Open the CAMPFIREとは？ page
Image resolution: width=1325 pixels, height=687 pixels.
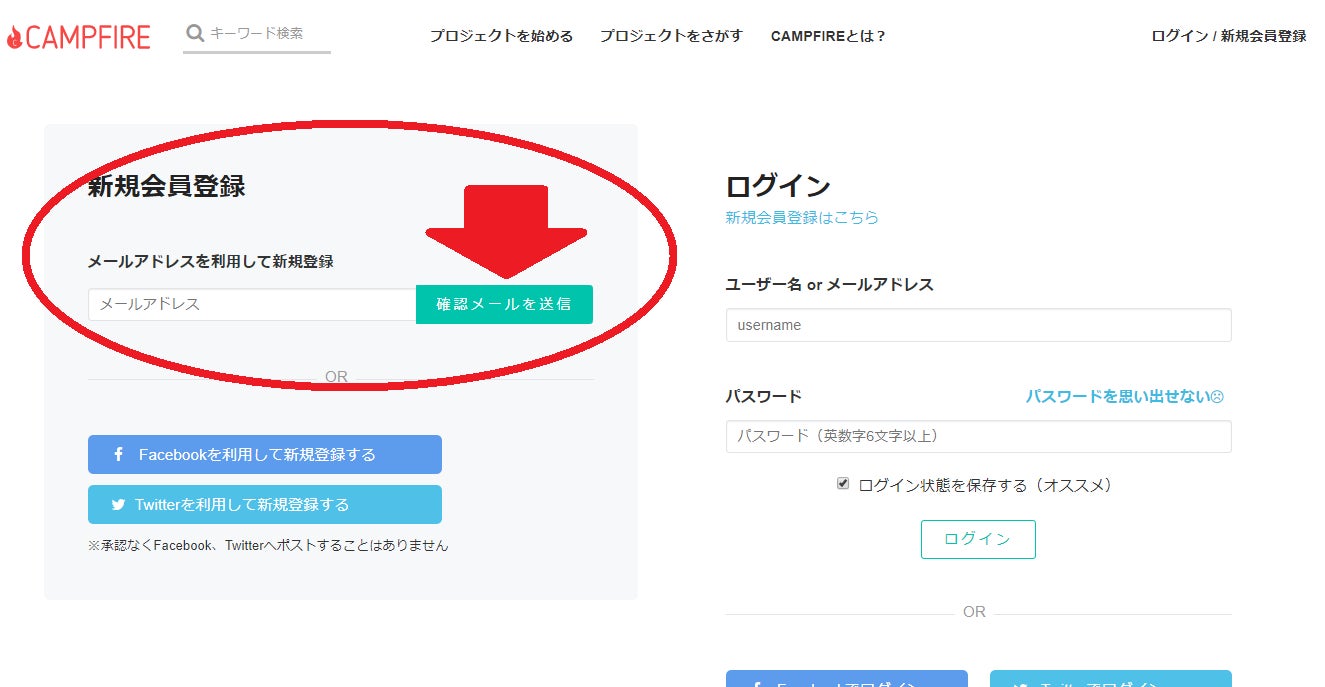point(828,36)
